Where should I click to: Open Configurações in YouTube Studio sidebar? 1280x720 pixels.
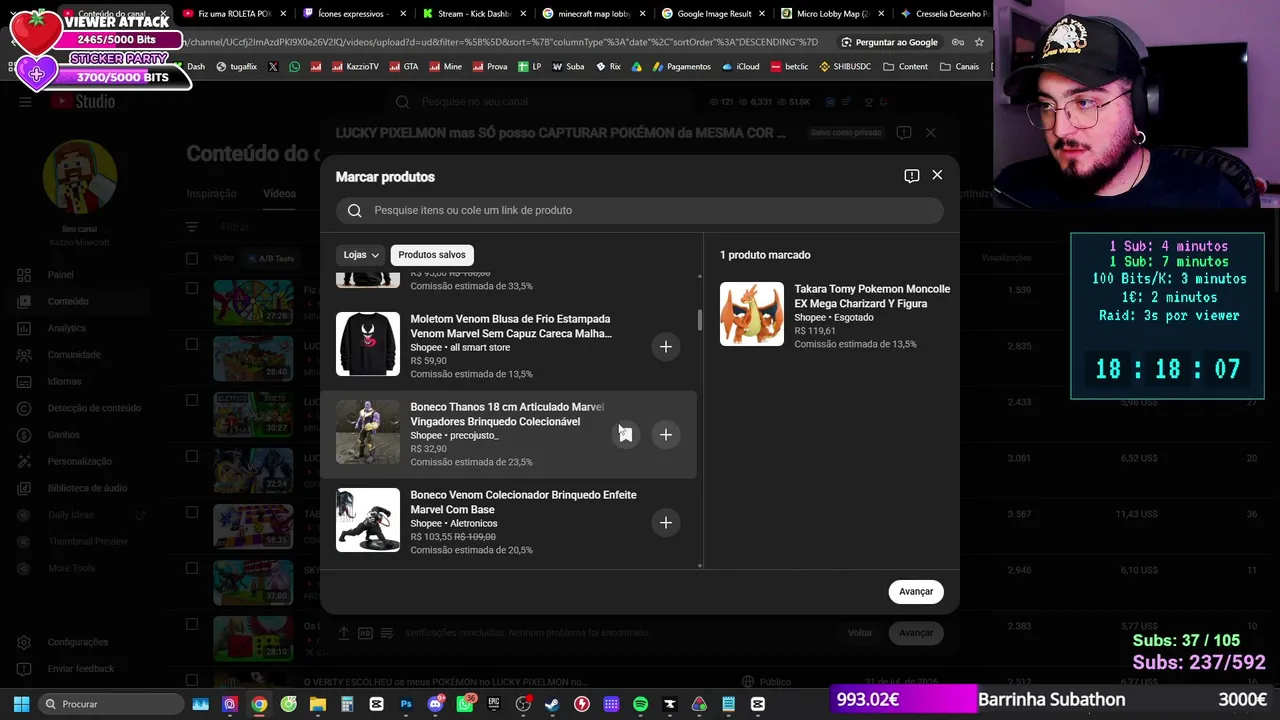pos(80,642)
